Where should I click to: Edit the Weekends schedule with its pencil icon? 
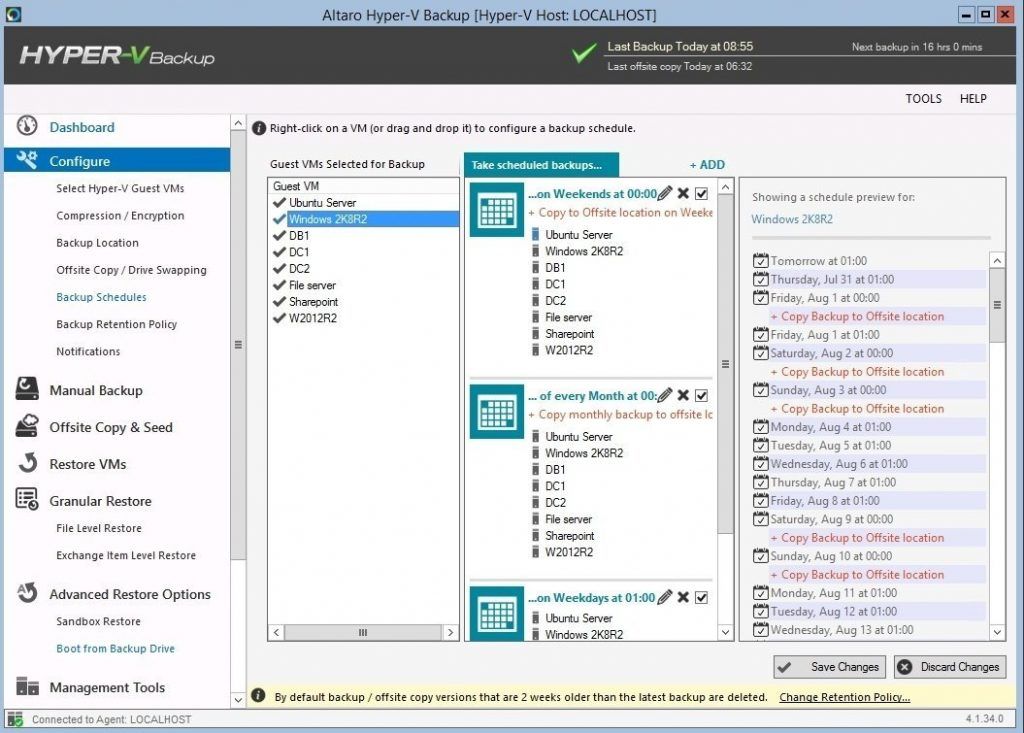[665, 193]
